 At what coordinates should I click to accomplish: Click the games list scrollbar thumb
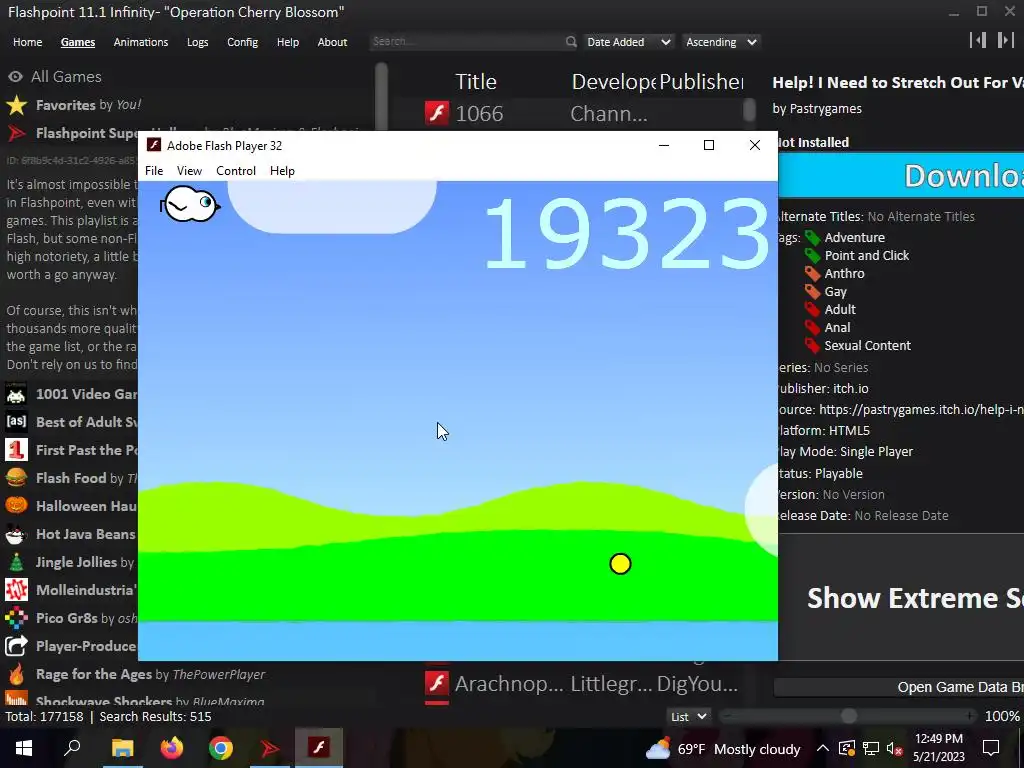click(x=750, y=110)
